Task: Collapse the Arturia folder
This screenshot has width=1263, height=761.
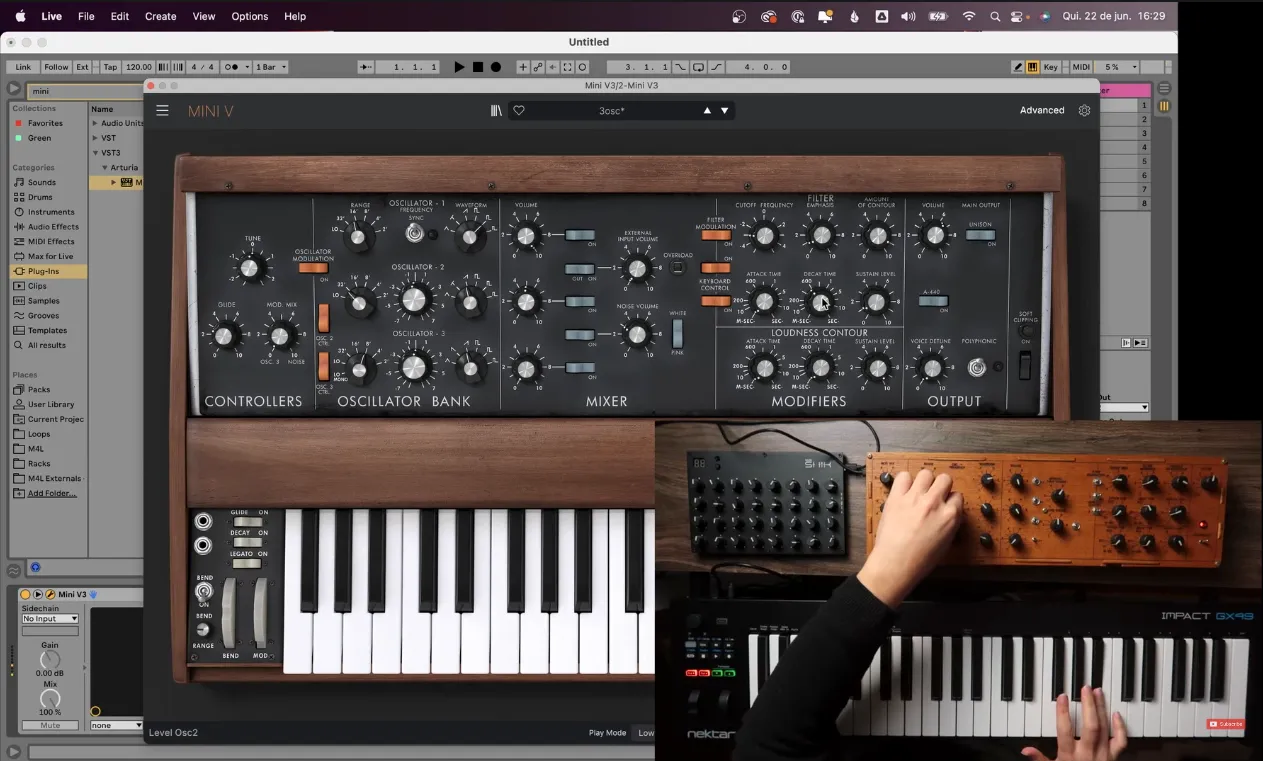Action: [104, 167]
